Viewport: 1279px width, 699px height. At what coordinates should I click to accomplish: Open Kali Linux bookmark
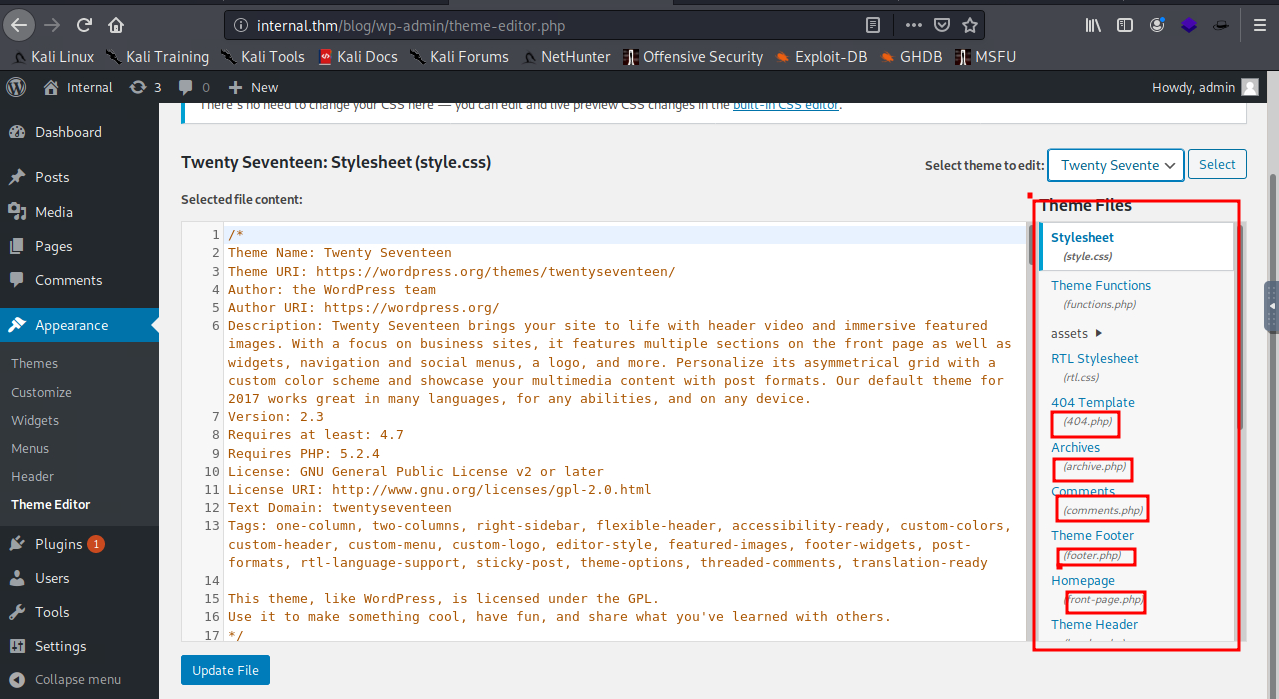click(54, 57)
